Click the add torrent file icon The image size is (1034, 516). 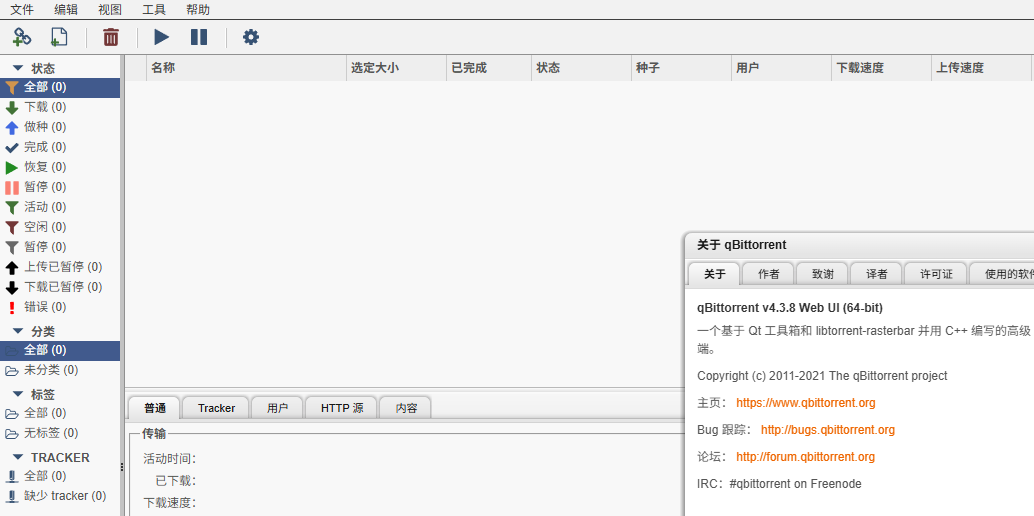pyautogui.click(x=59, y=37)
